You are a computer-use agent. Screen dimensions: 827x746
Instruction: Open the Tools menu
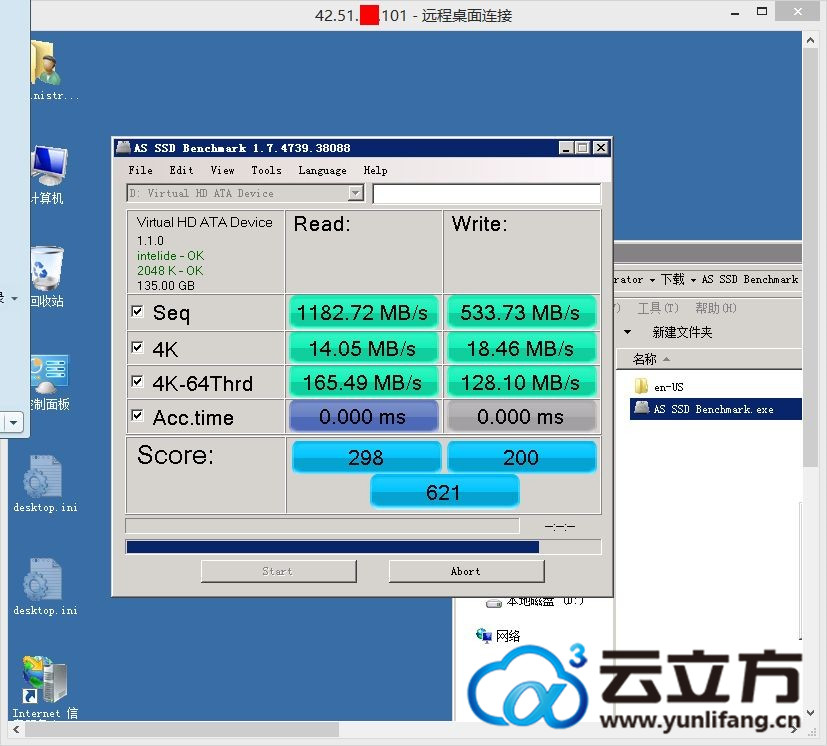click(266, 170)
